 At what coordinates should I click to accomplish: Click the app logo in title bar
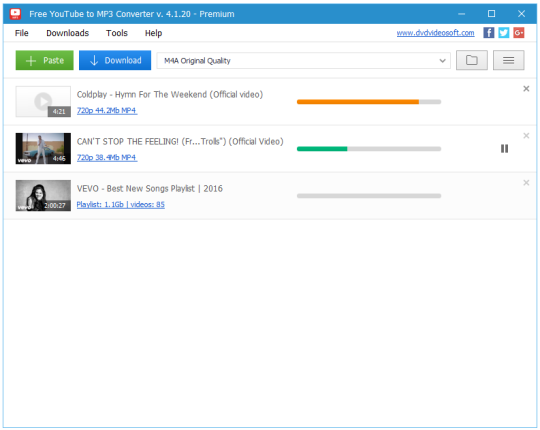pos(15,14)
